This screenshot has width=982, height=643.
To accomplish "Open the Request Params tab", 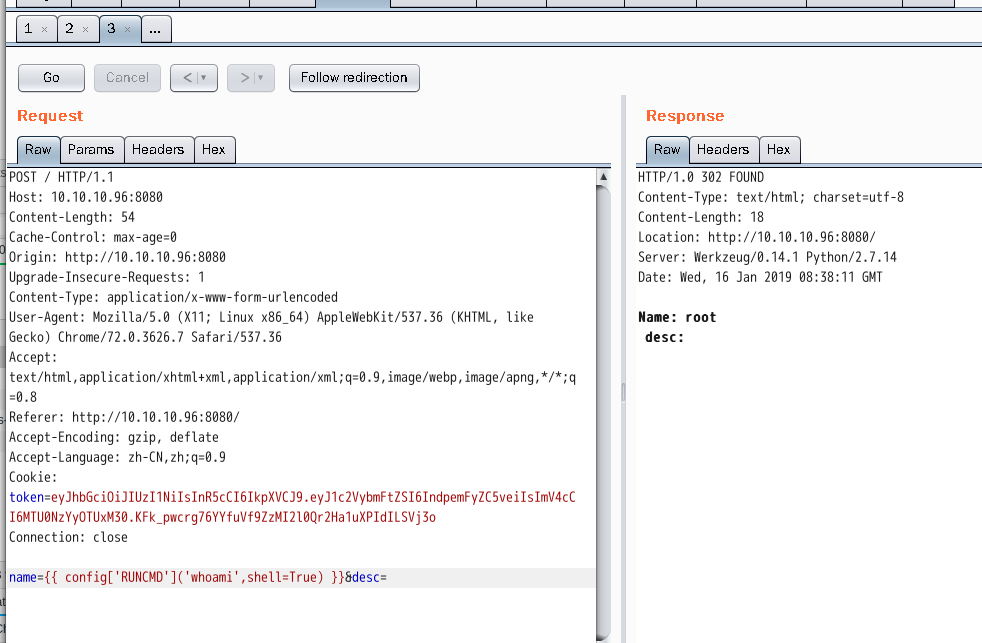I will [91, 150].
